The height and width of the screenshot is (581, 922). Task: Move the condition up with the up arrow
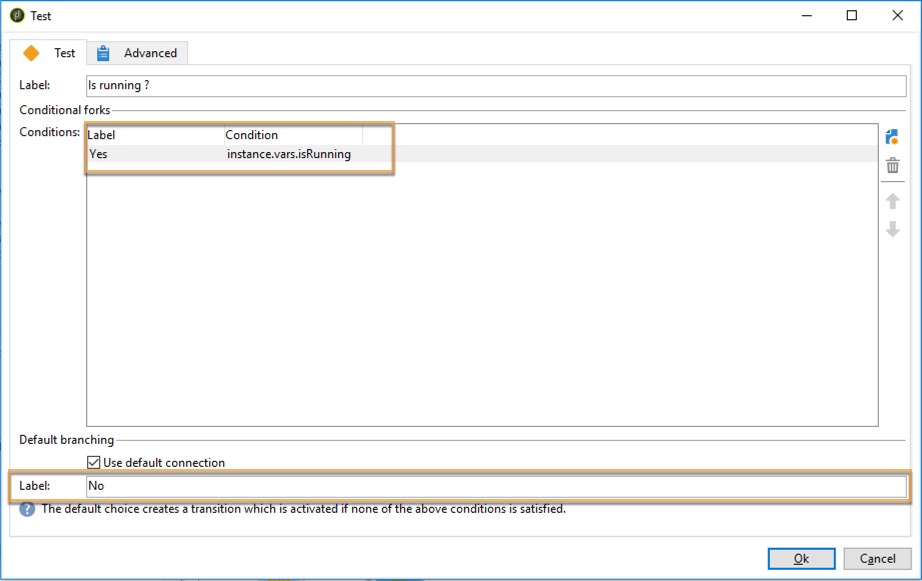pyautogui.click(x=893, y=201)
